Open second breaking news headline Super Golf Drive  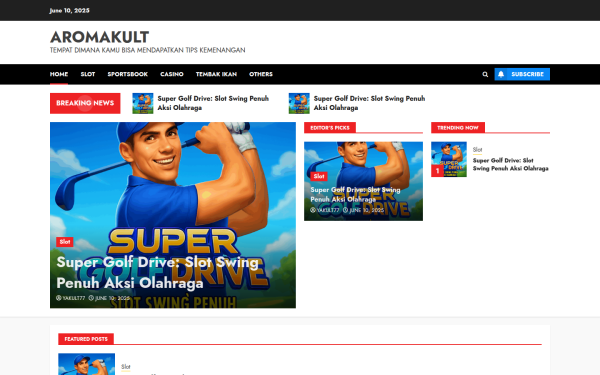pos(369,103)
